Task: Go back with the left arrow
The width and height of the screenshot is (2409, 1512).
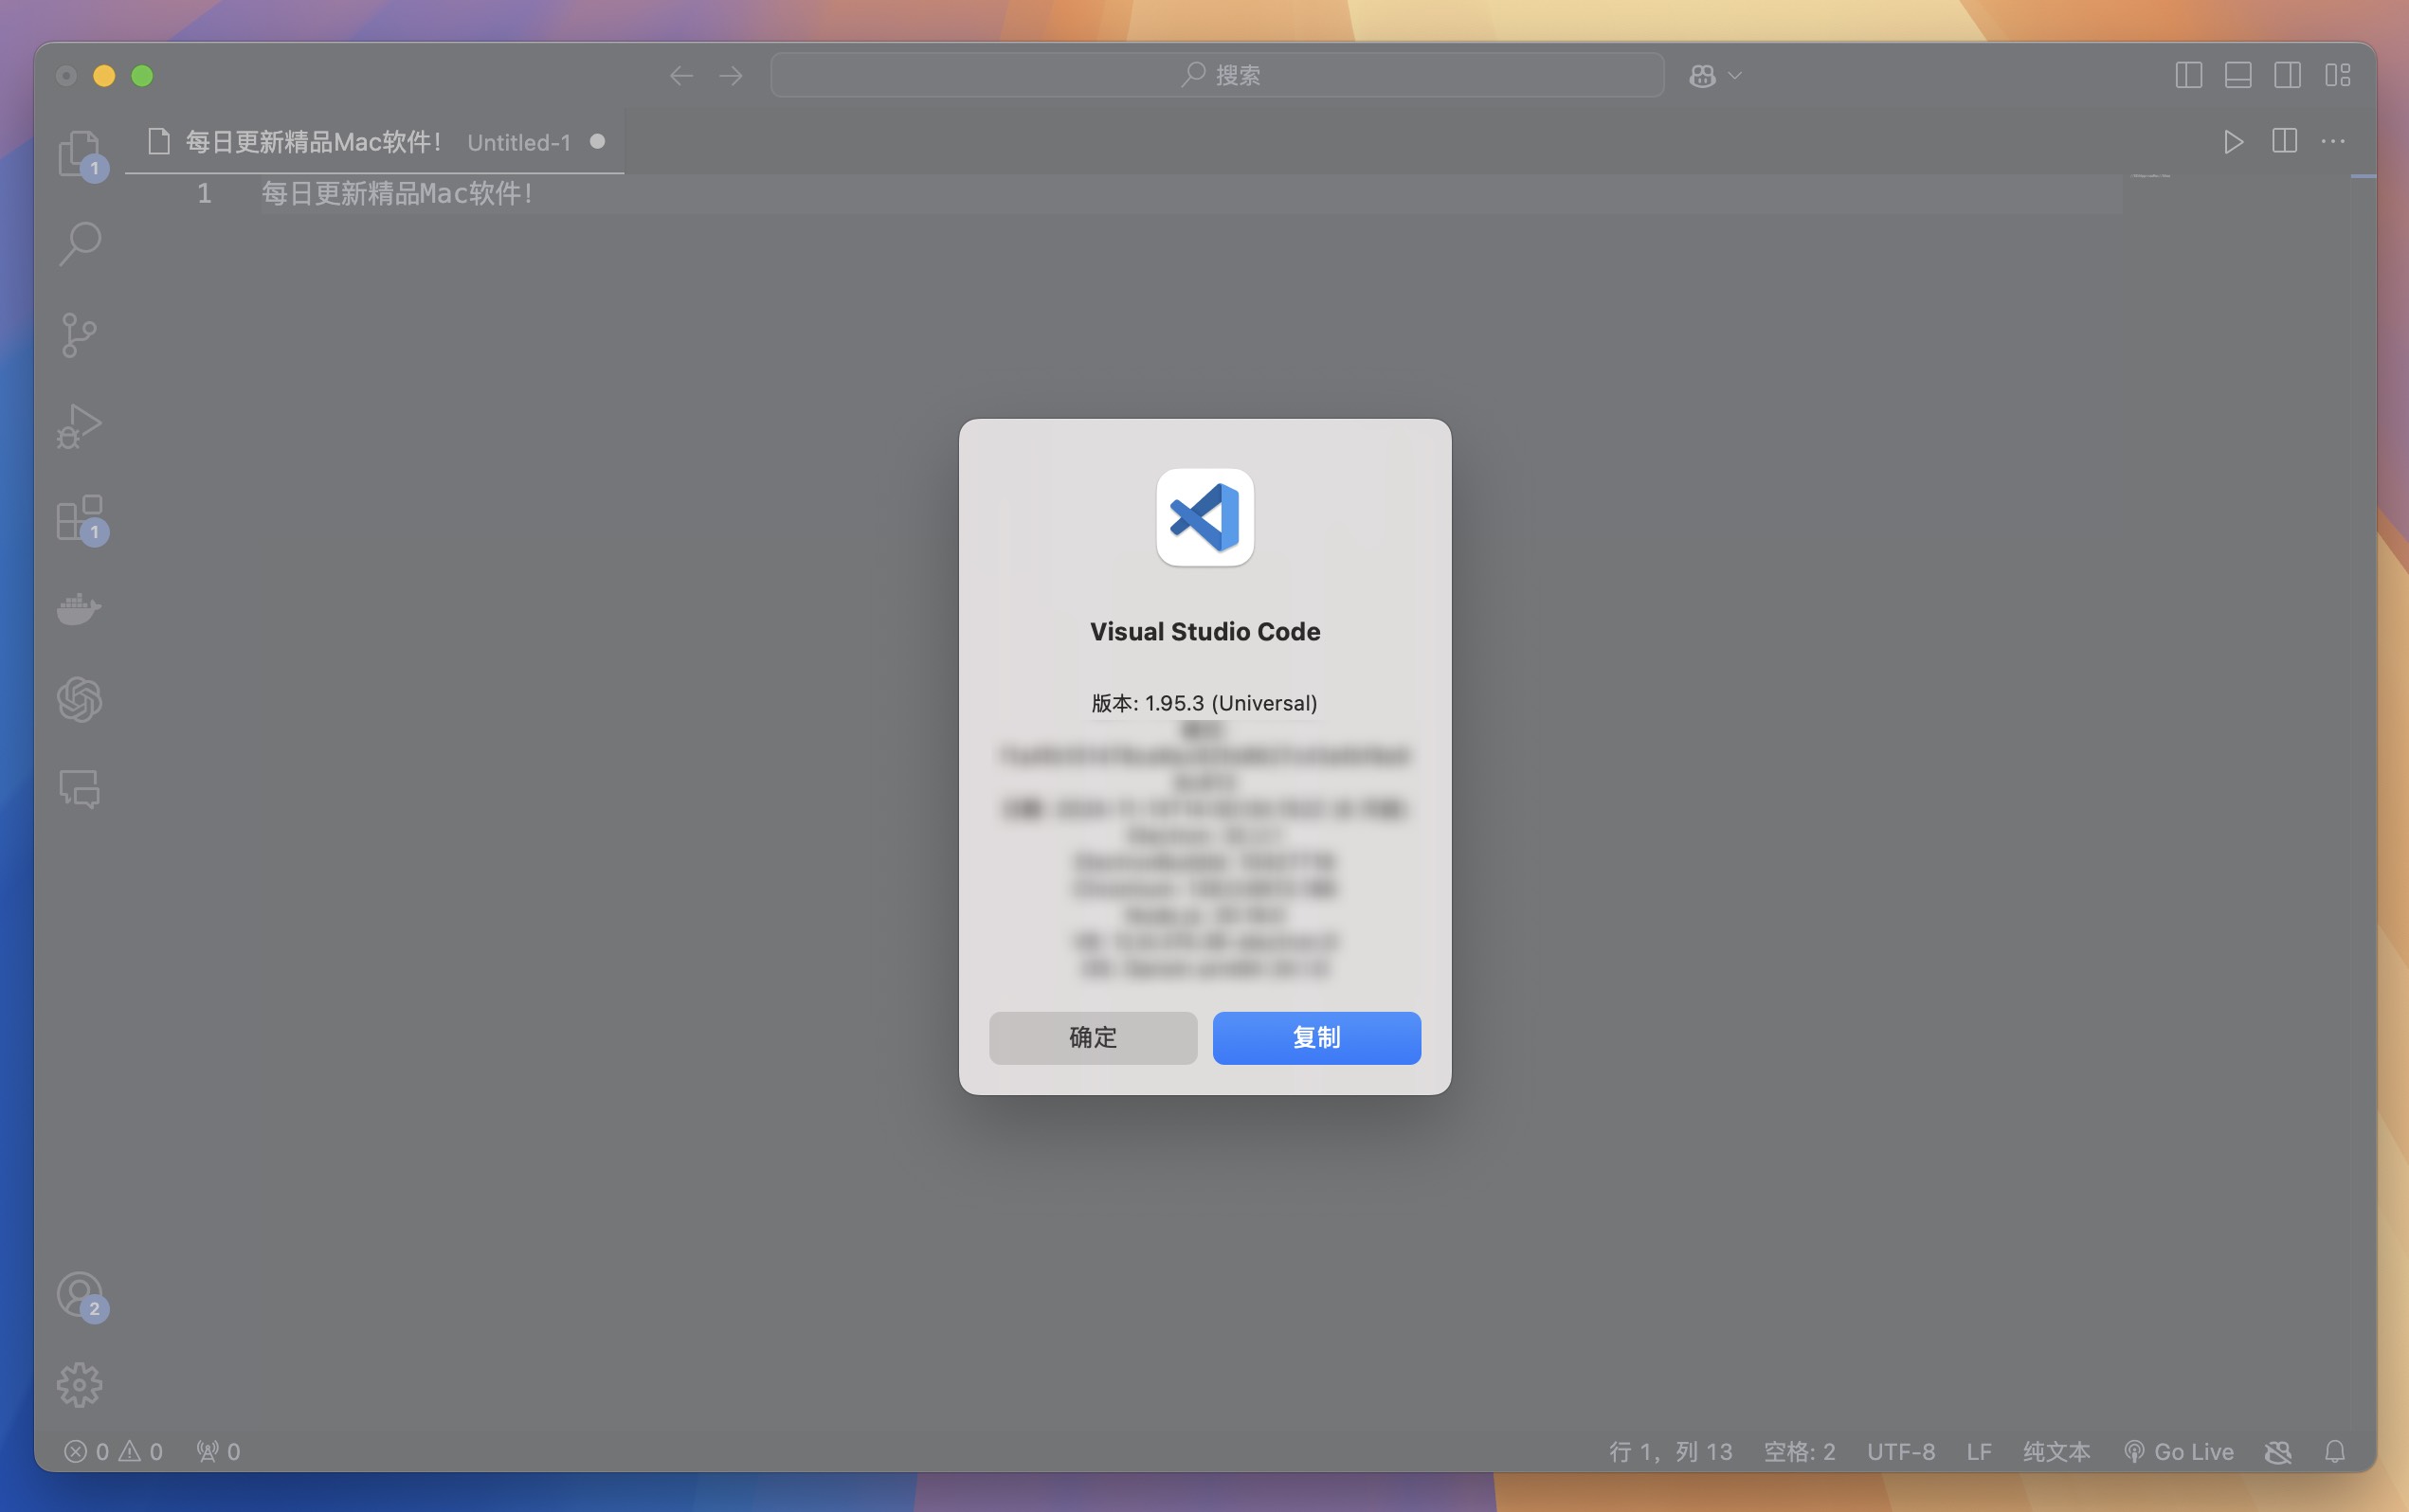Action: (x=681, y=75)
